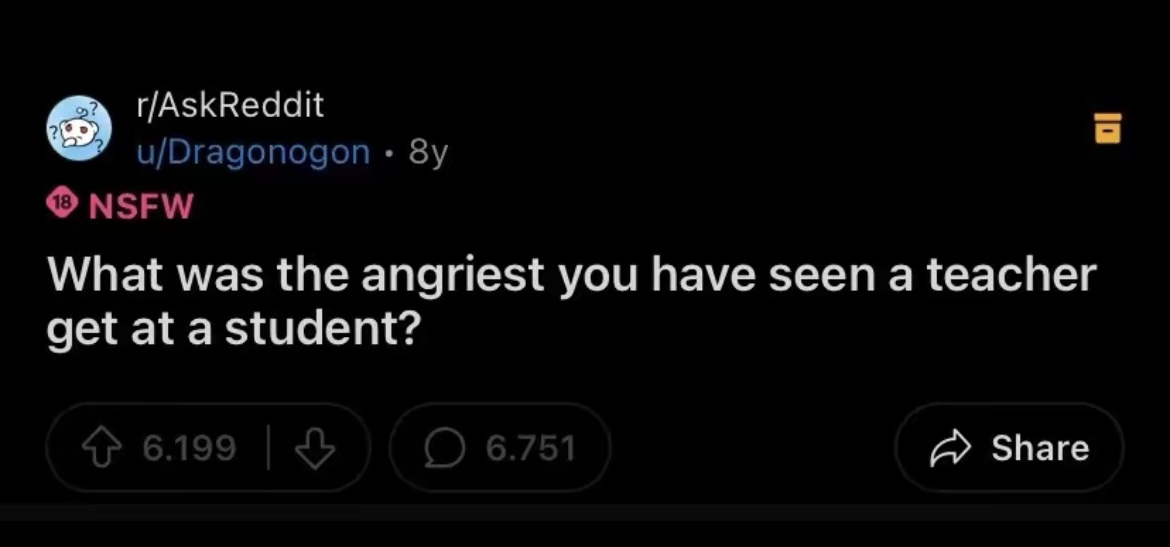Click the 6.751 comment count
The image size is (1170, 547).
pyautogui.click(x=531, y=448)
